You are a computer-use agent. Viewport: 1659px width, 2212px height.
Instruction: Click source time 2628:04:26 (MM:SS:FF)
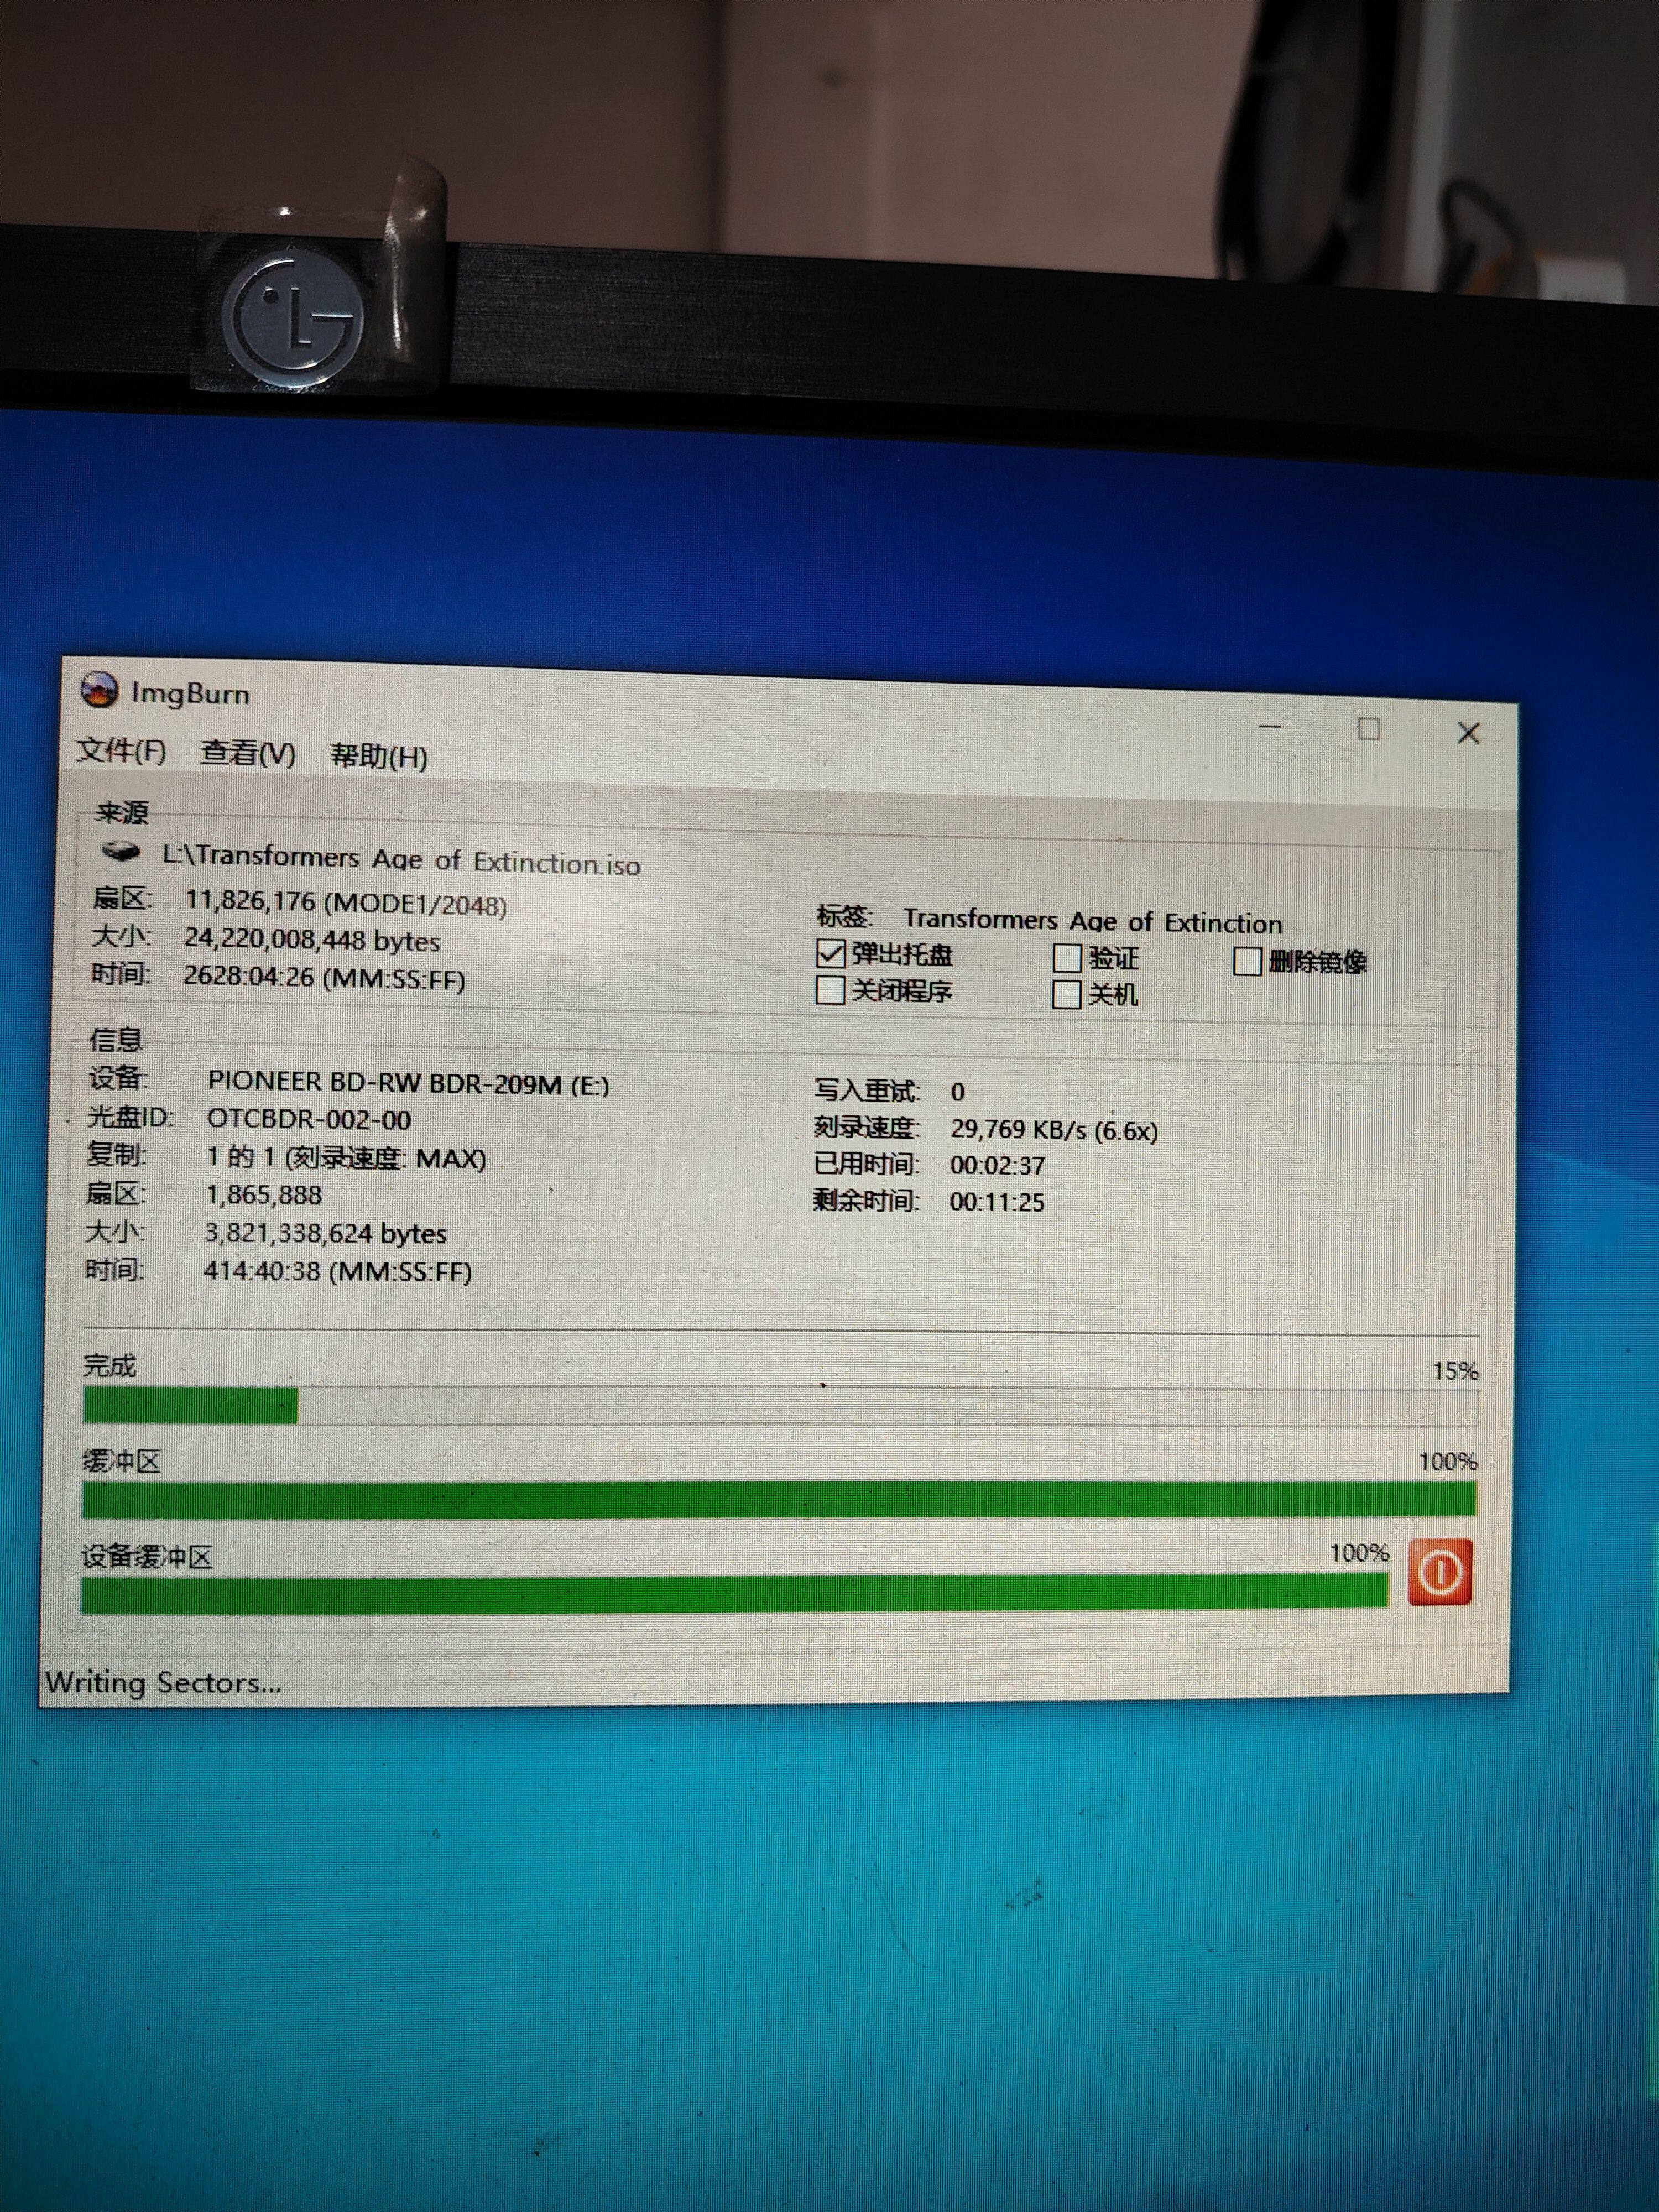pos(324,977)
